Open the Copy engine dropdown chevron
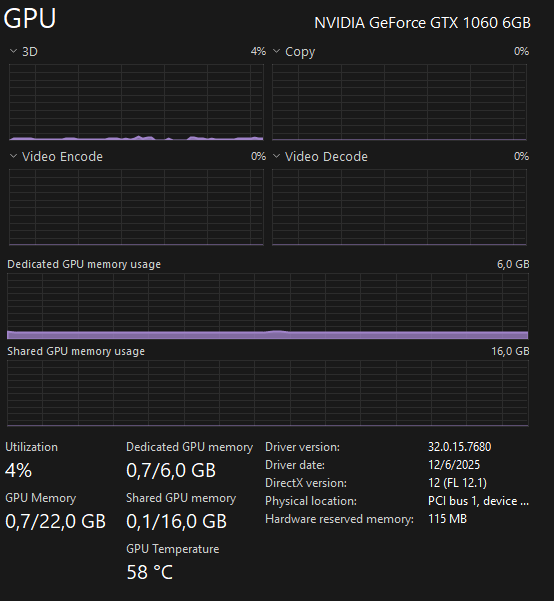 (276, 51)
